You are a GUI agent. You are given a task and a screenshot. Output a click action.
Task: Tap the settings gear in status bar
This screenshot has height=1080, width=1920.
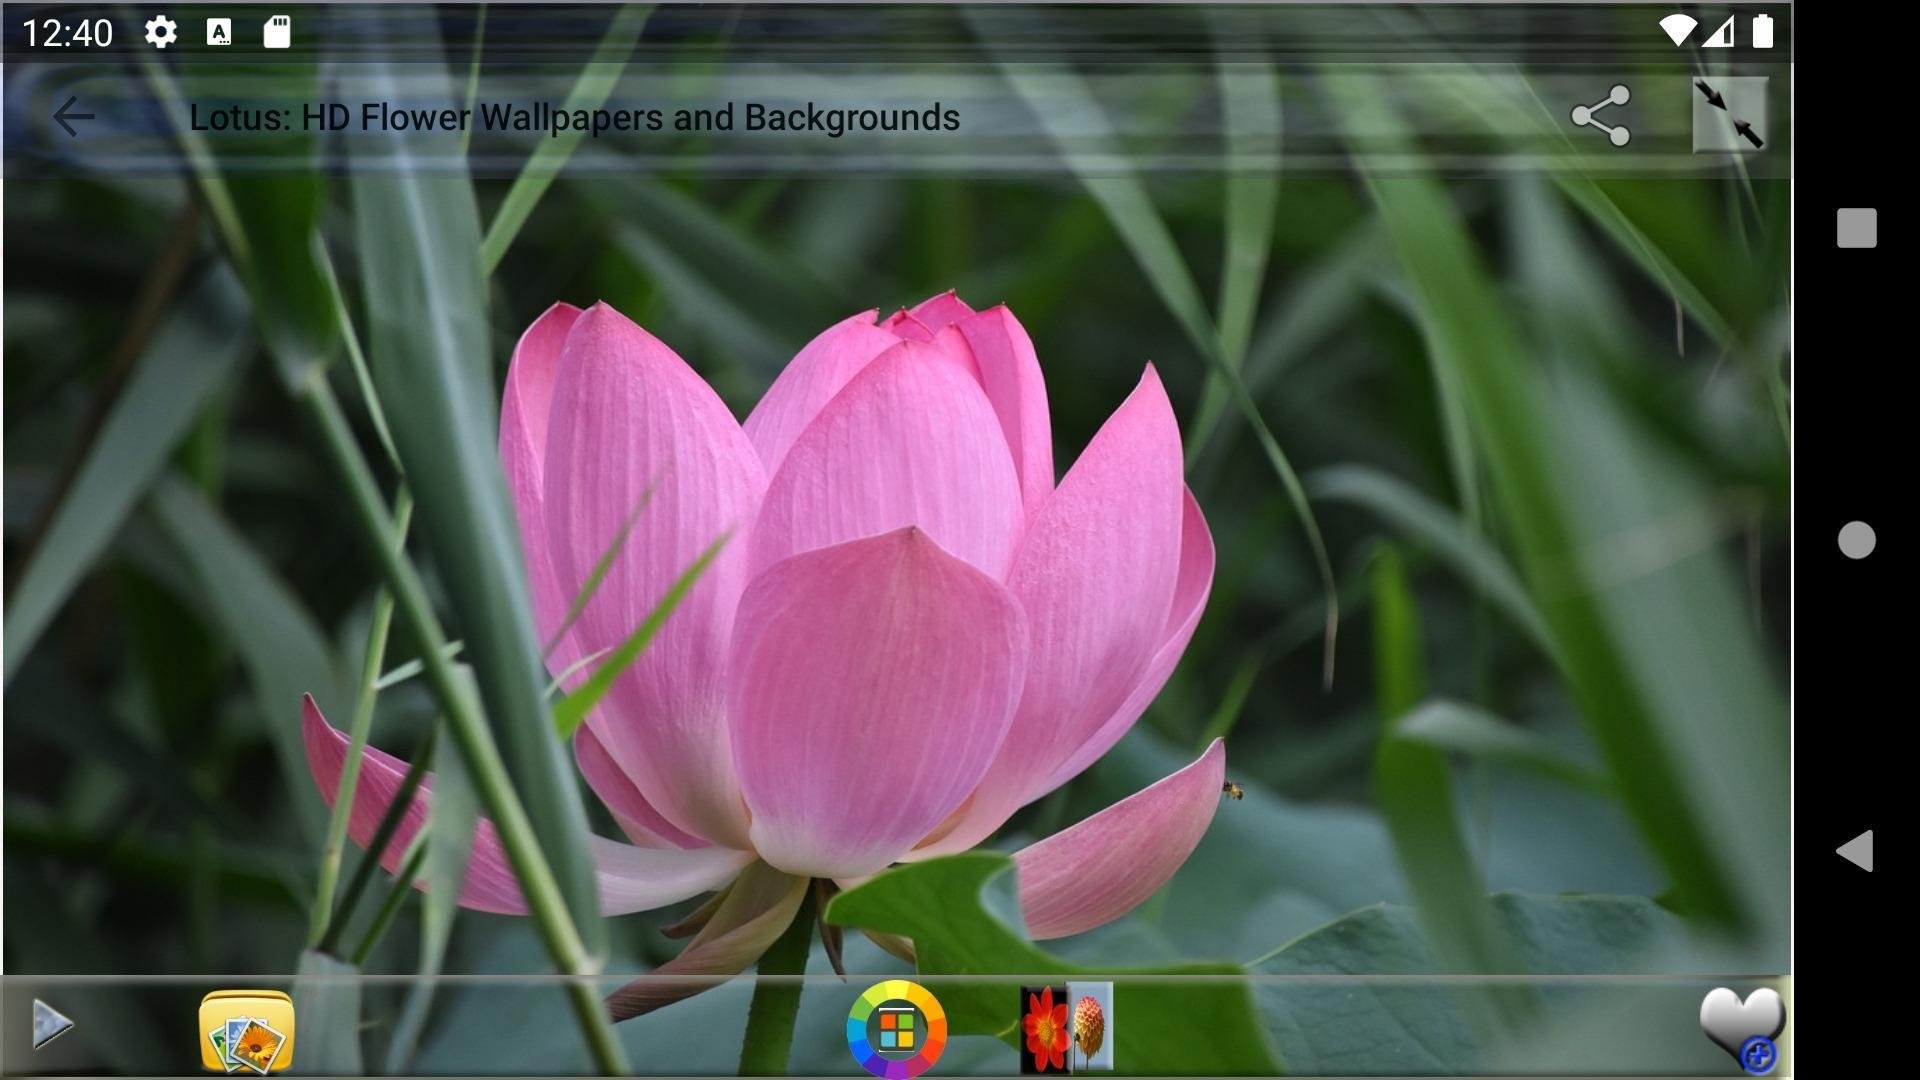click(x=160, y=33)
